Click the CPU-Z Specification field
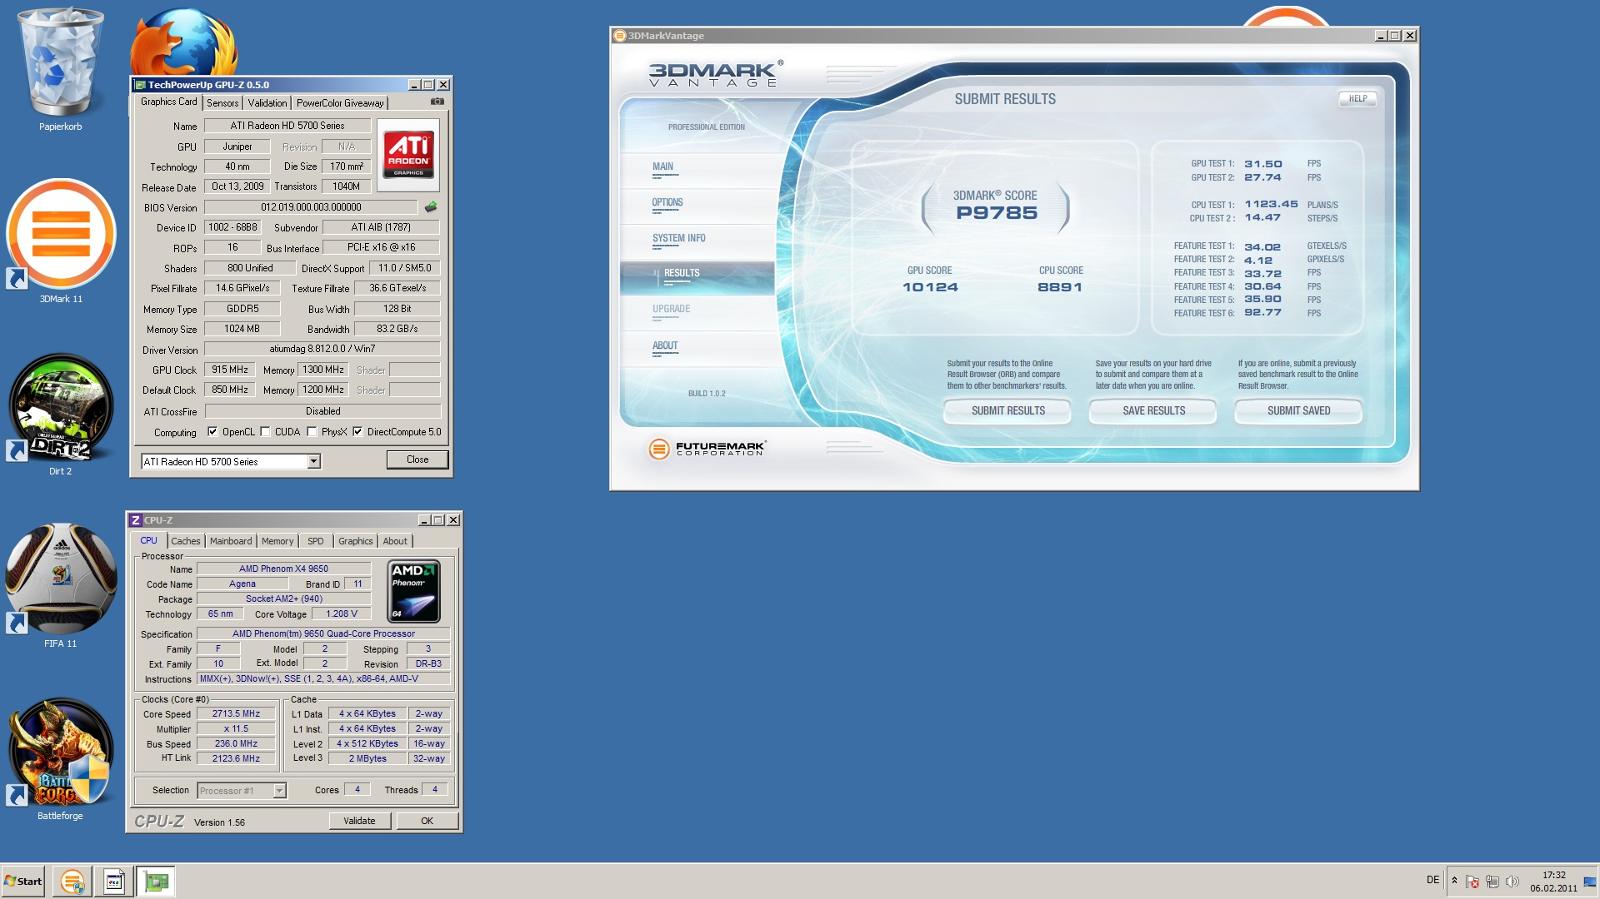Image resolution: width=1600 pixels, height=899 pixels. point(323,634)
